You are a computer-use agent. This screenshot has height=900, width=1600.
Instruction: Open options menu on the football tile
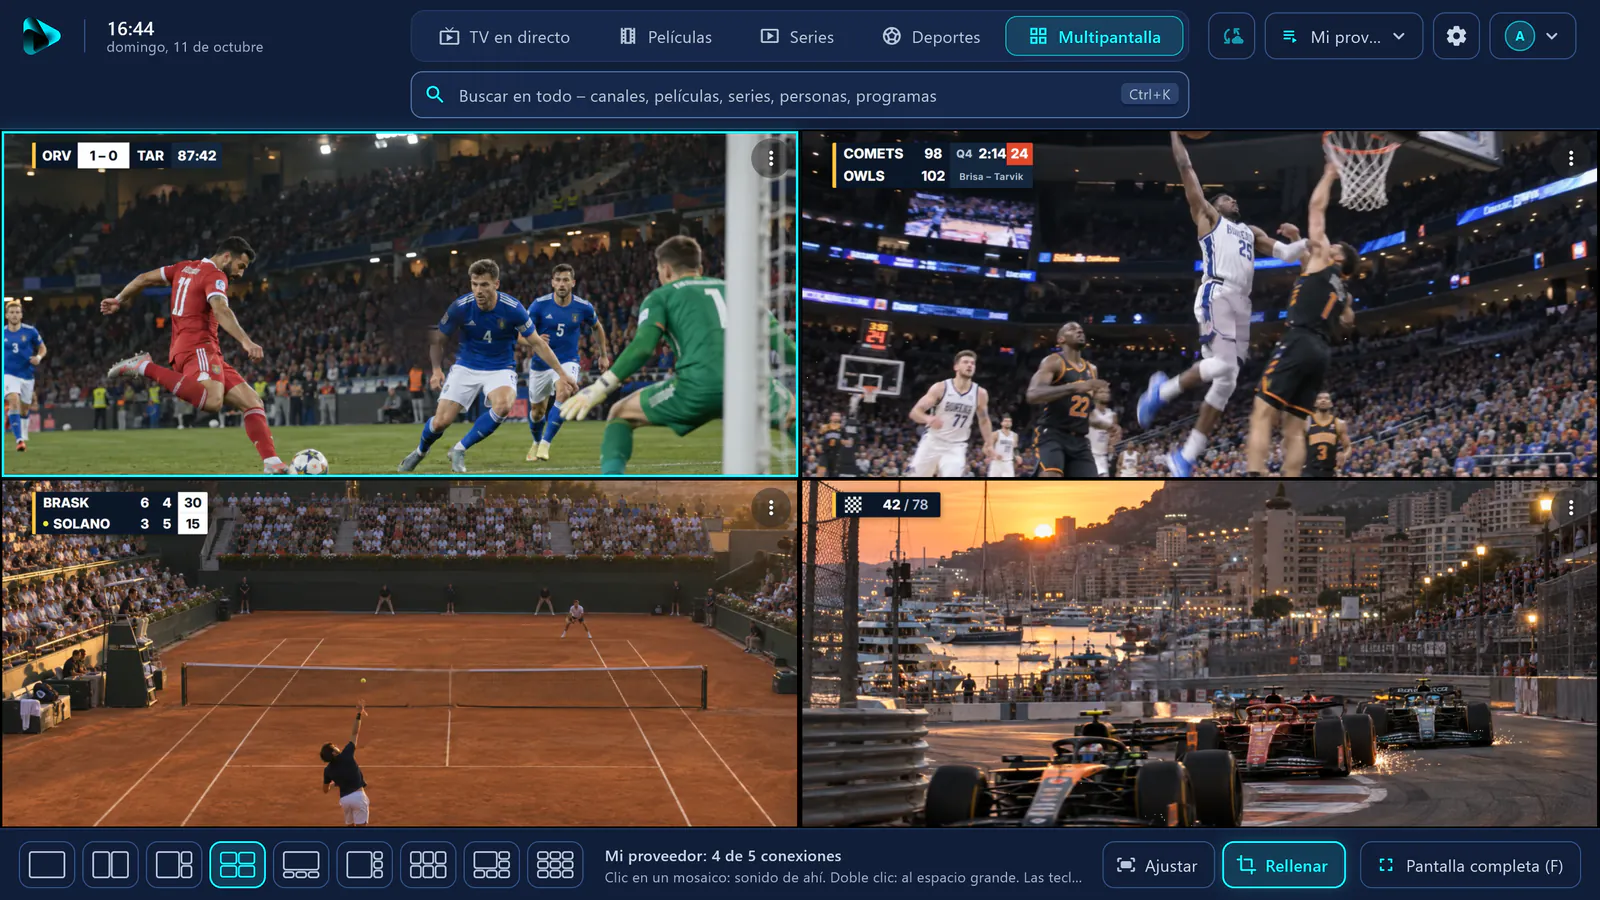pos(770,158)
